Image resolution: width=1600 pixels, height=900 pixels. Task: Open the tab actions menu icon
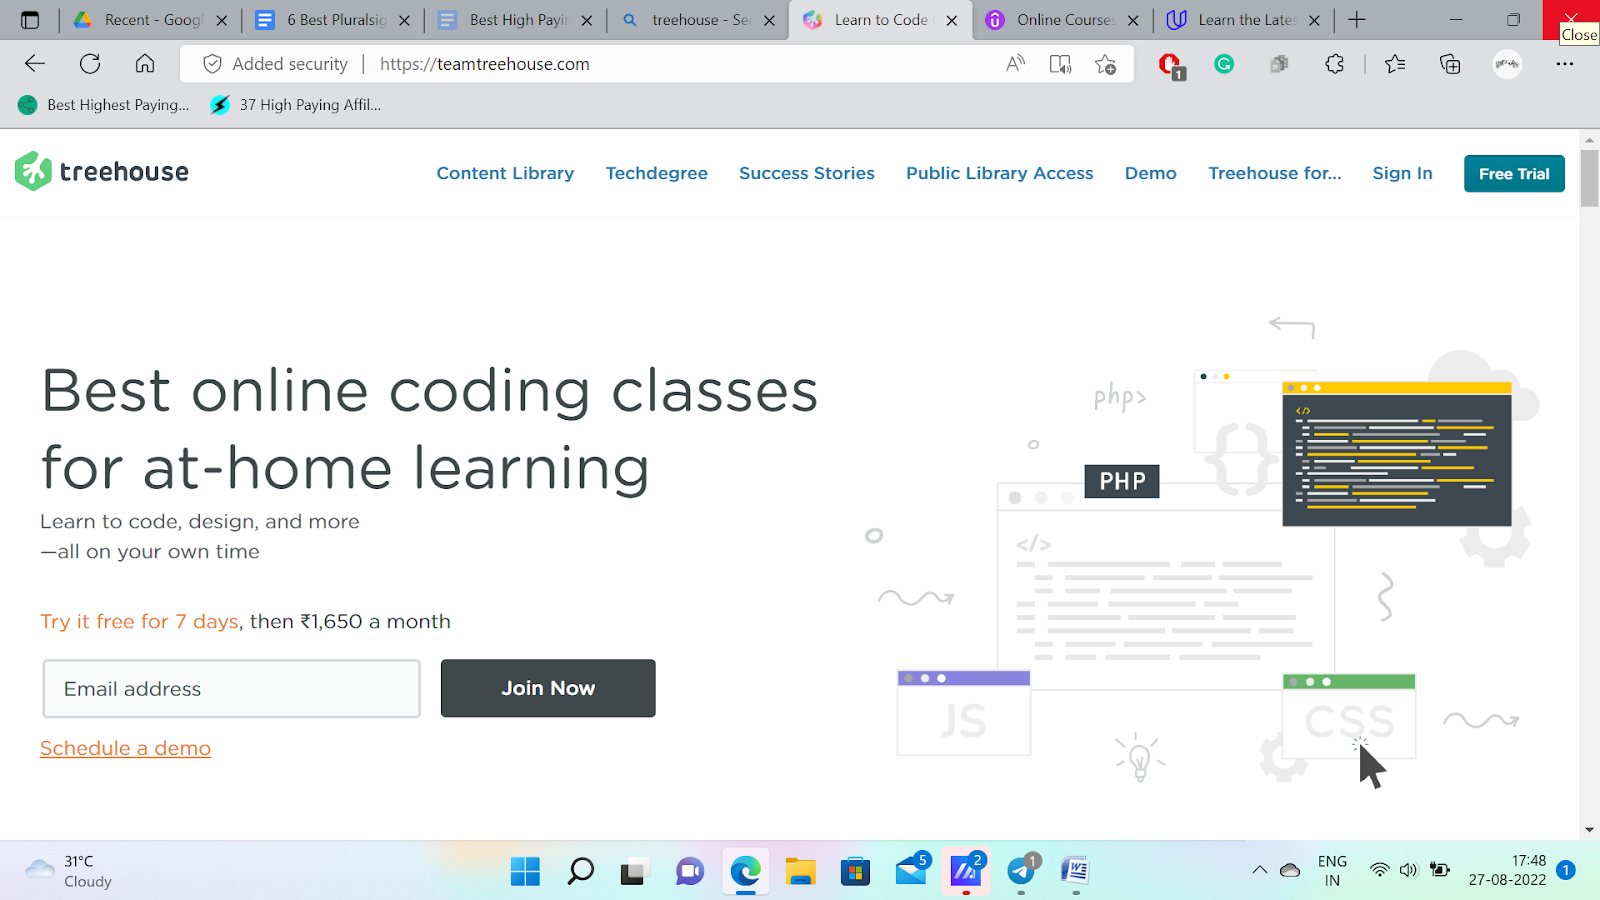(x=30, y=20)
